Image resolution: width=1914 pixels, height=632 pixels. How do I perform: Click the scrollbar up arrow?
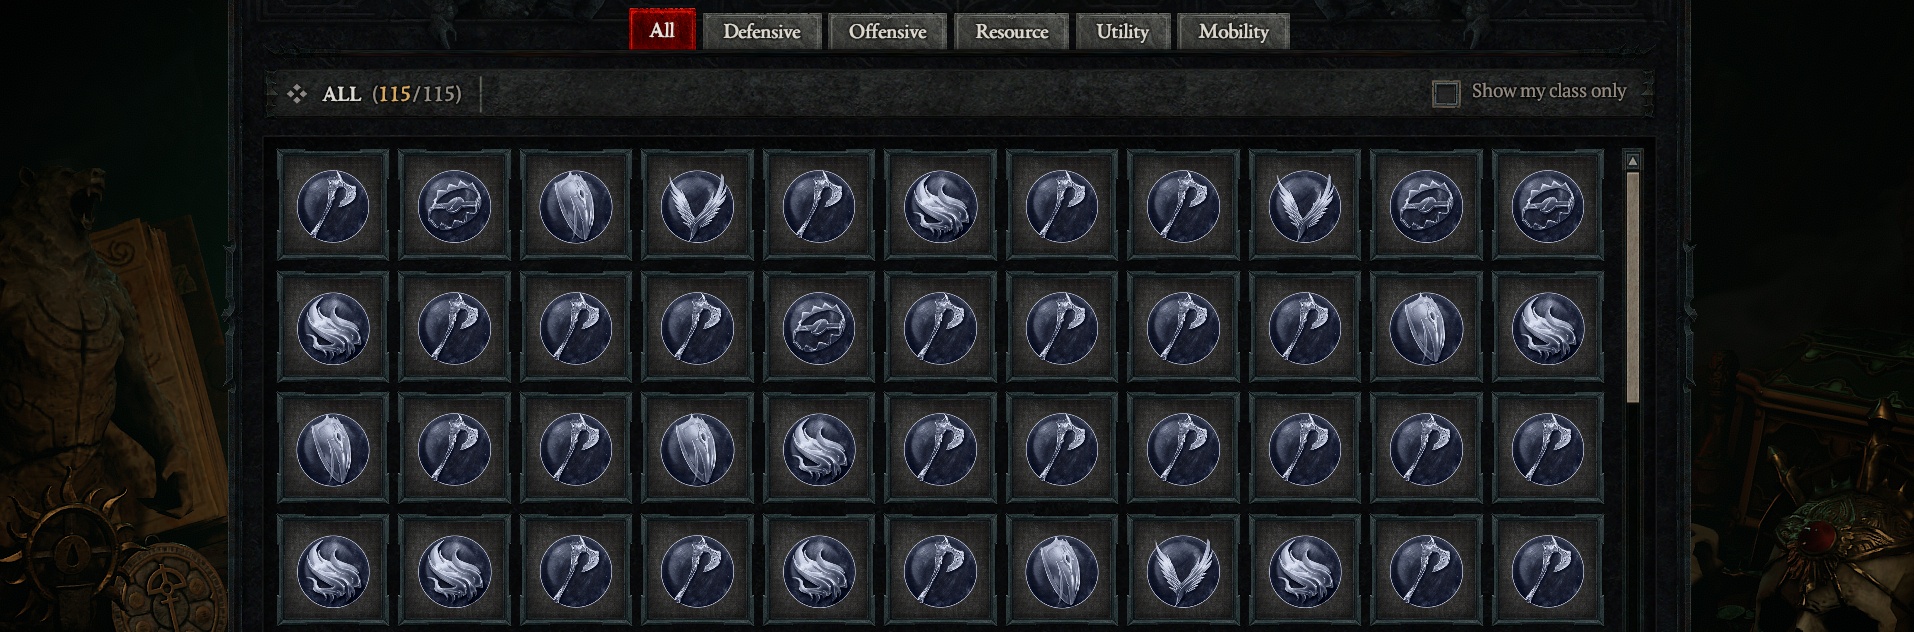pos(1633,161)
